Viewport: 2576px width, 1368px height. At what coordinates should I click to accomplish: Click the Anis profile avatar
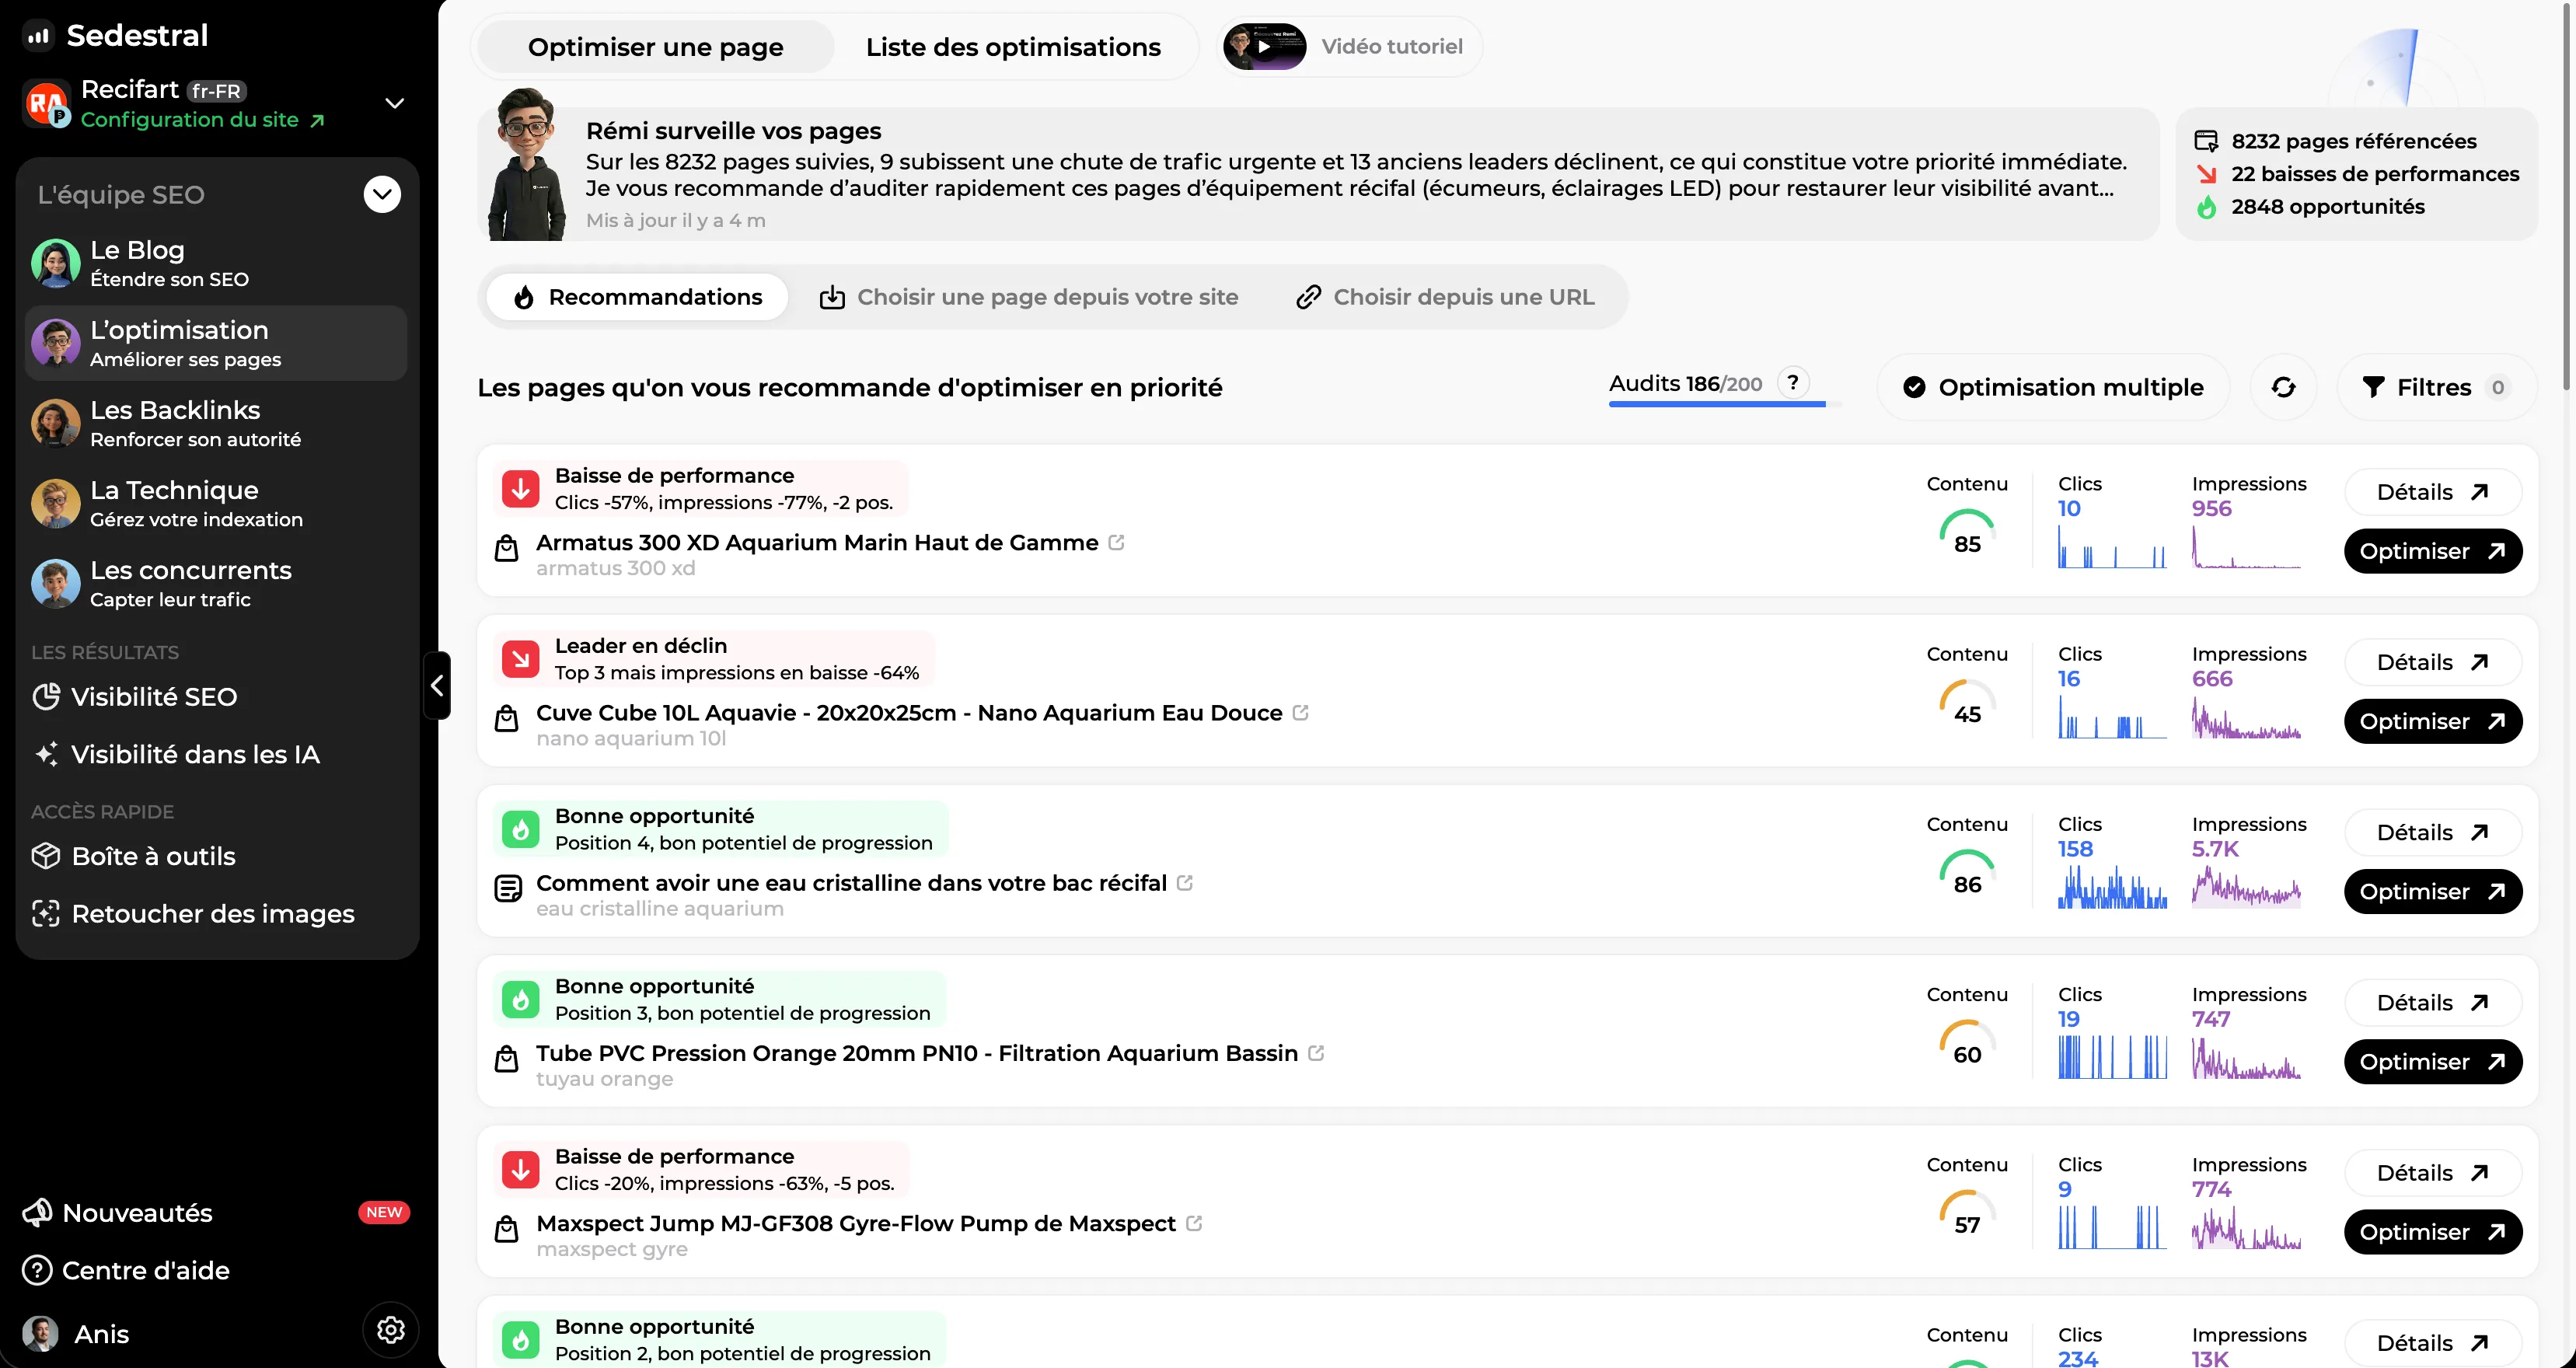40,1333
